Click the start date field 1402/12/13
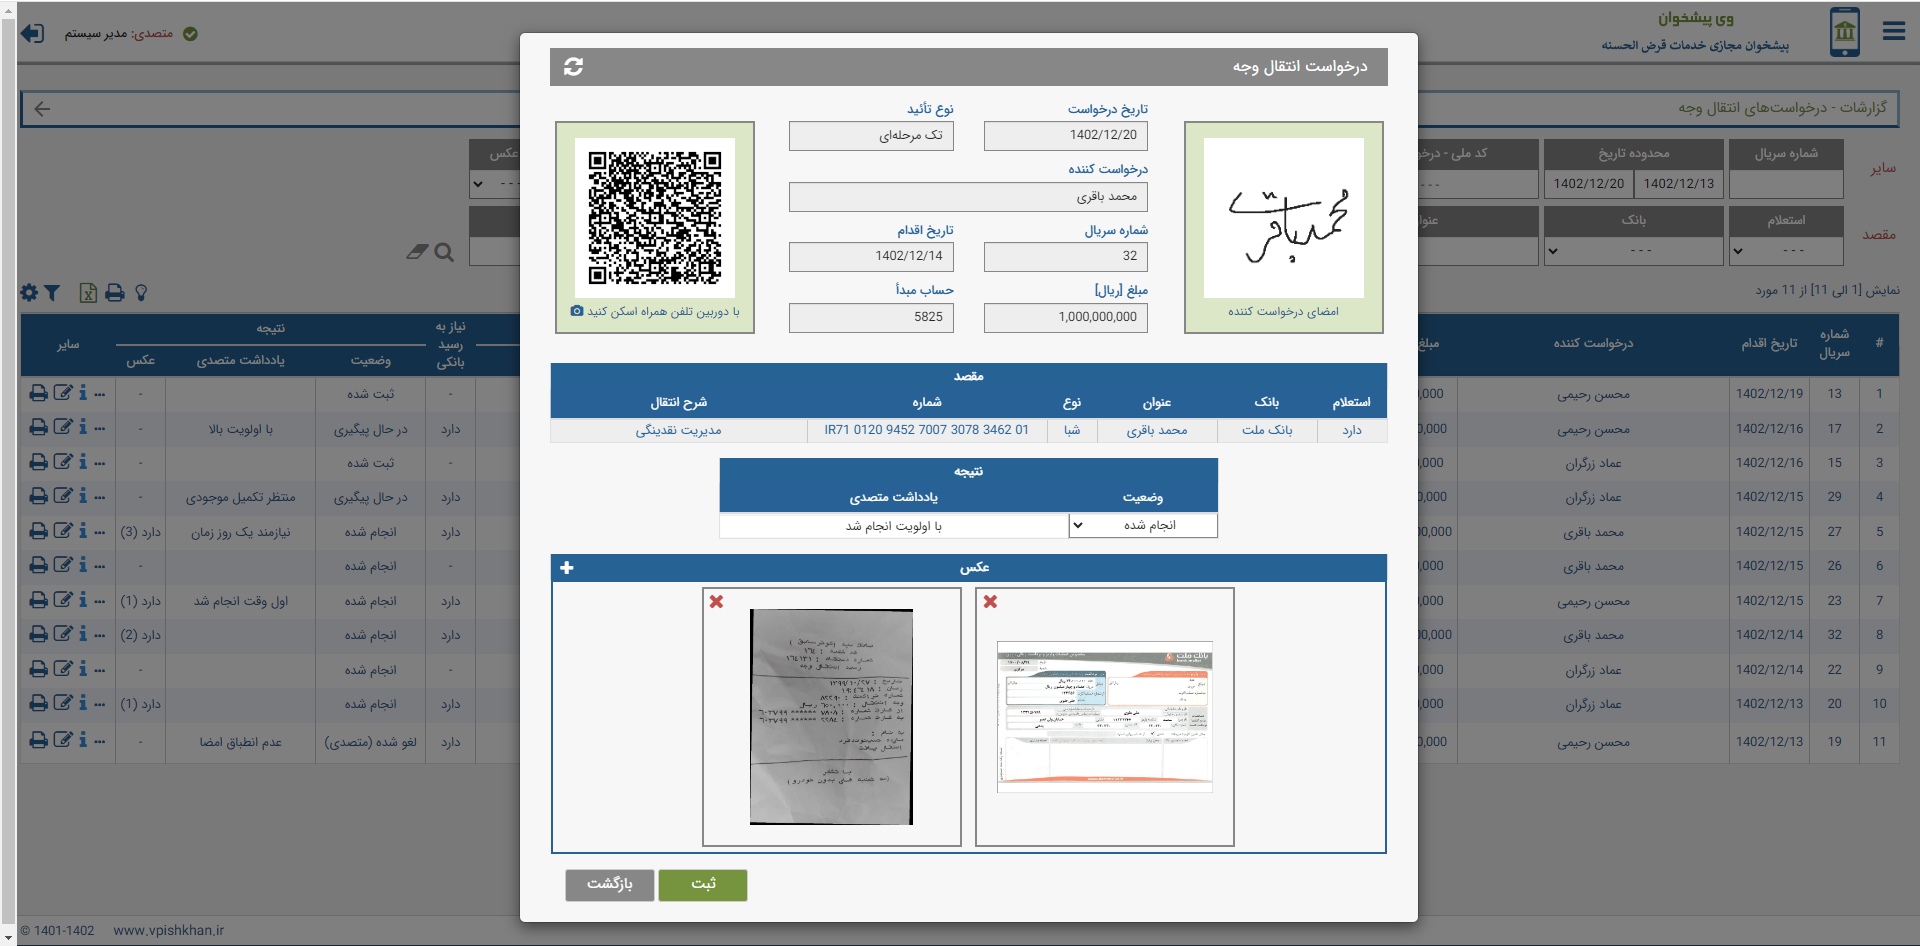 [1679, 184]
